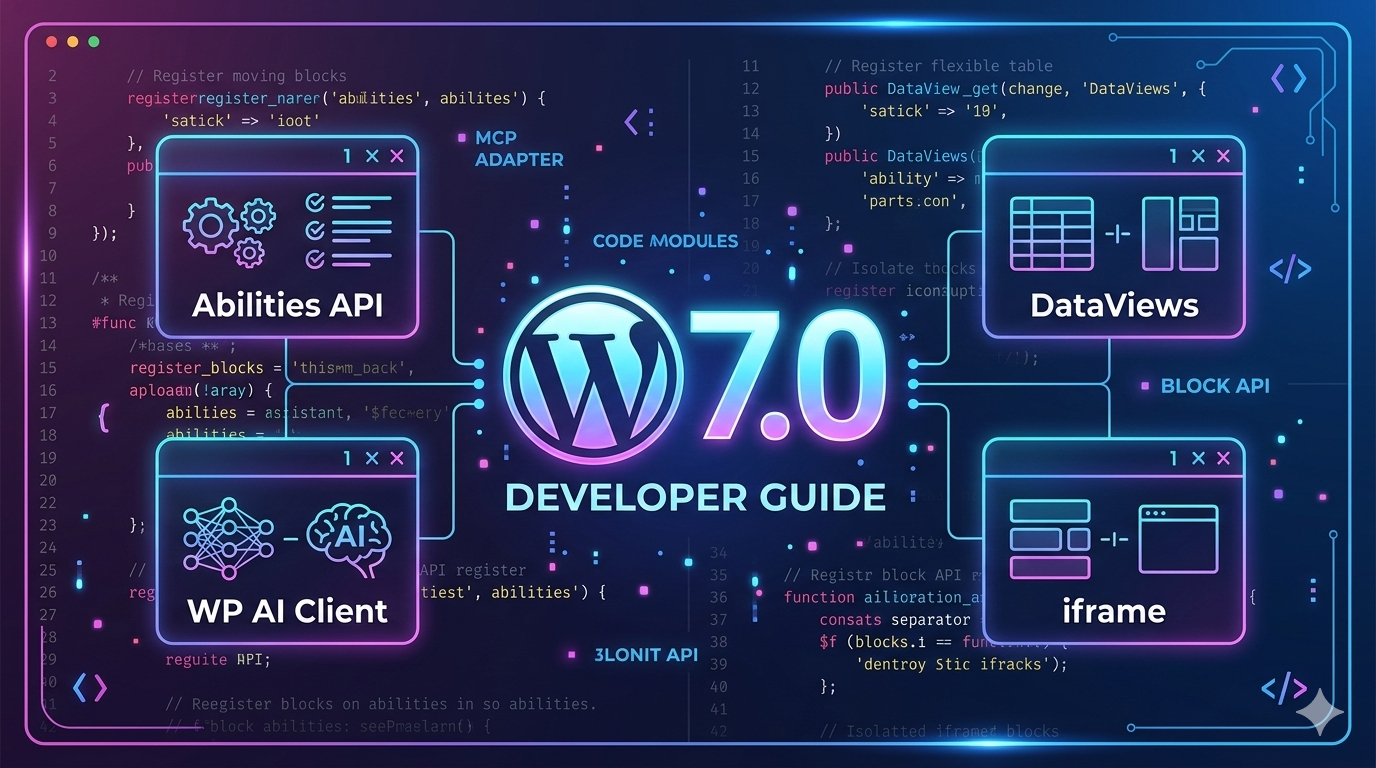Toggle the bottom checkmark in Abilities API checklist
Image resolution: width=1376 pixels, height=768 pixels.
[315, 259]
